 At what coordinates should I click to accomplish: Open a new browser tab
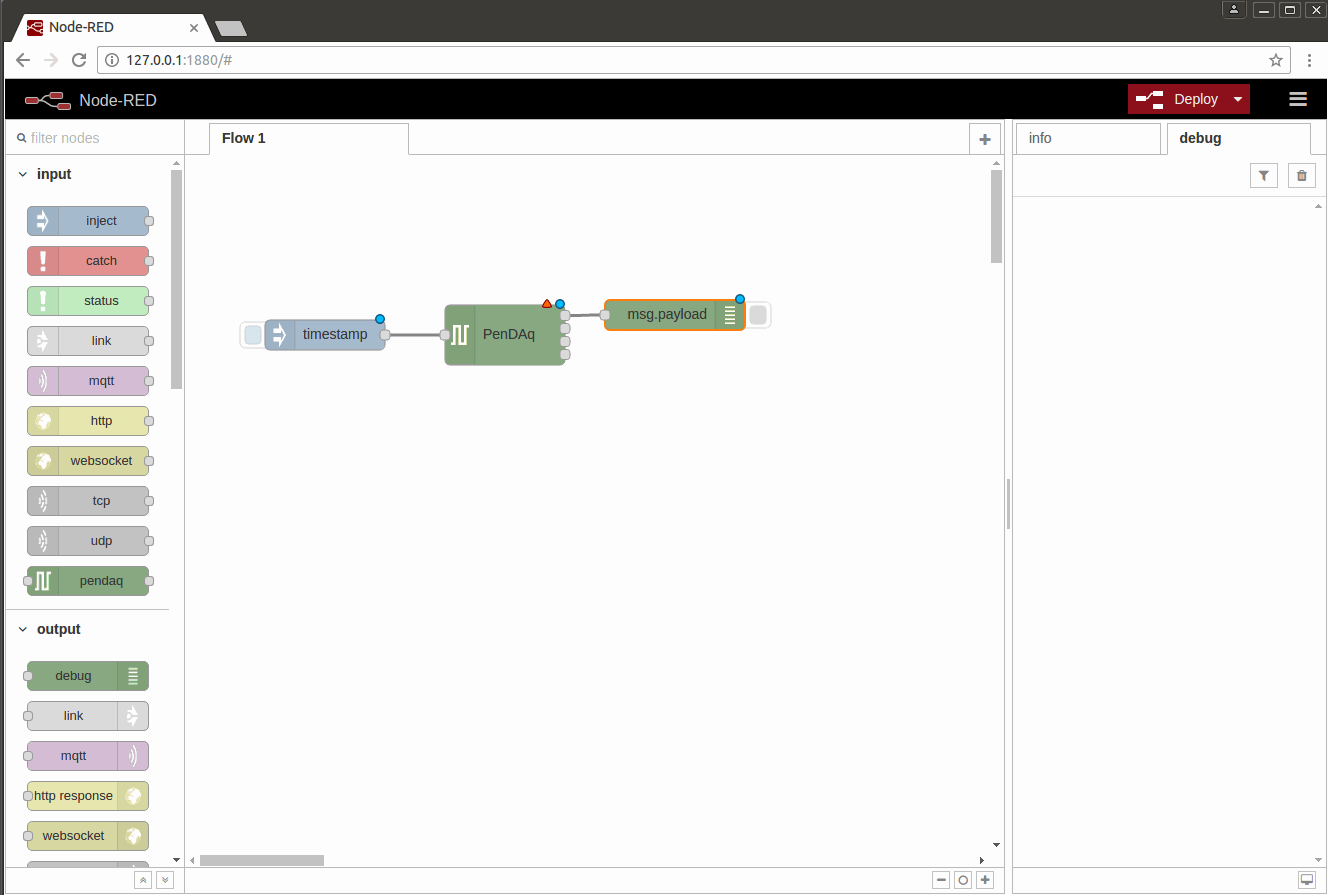pos(231,28)
